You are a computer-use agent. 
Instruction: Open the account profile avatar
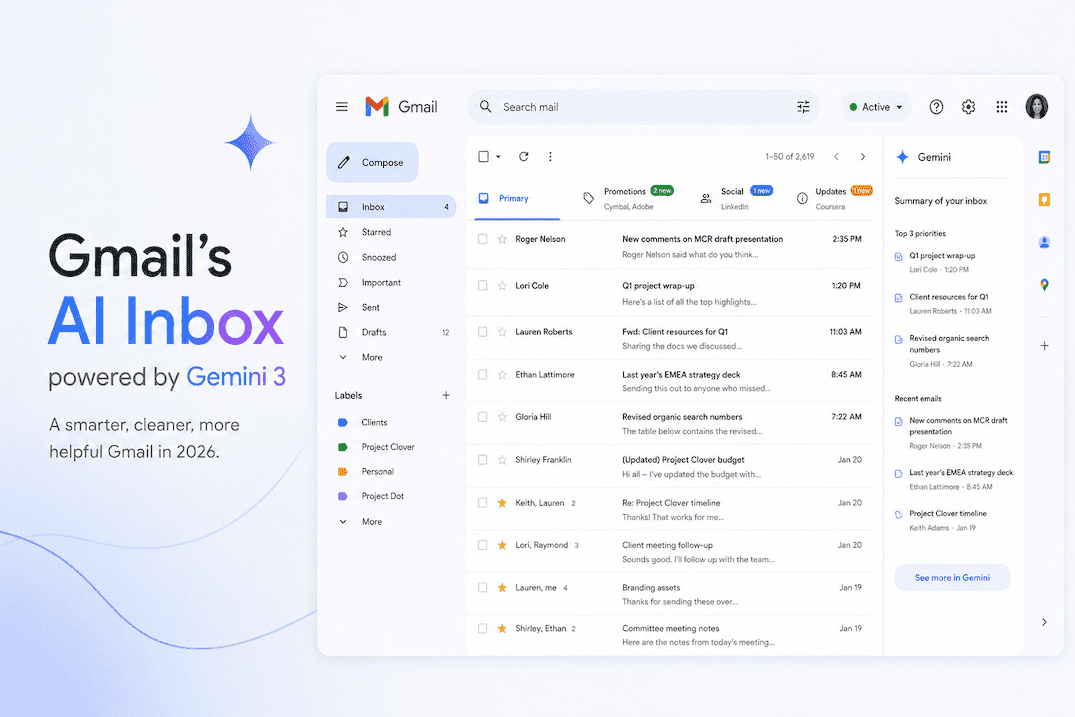point(1037,107)
